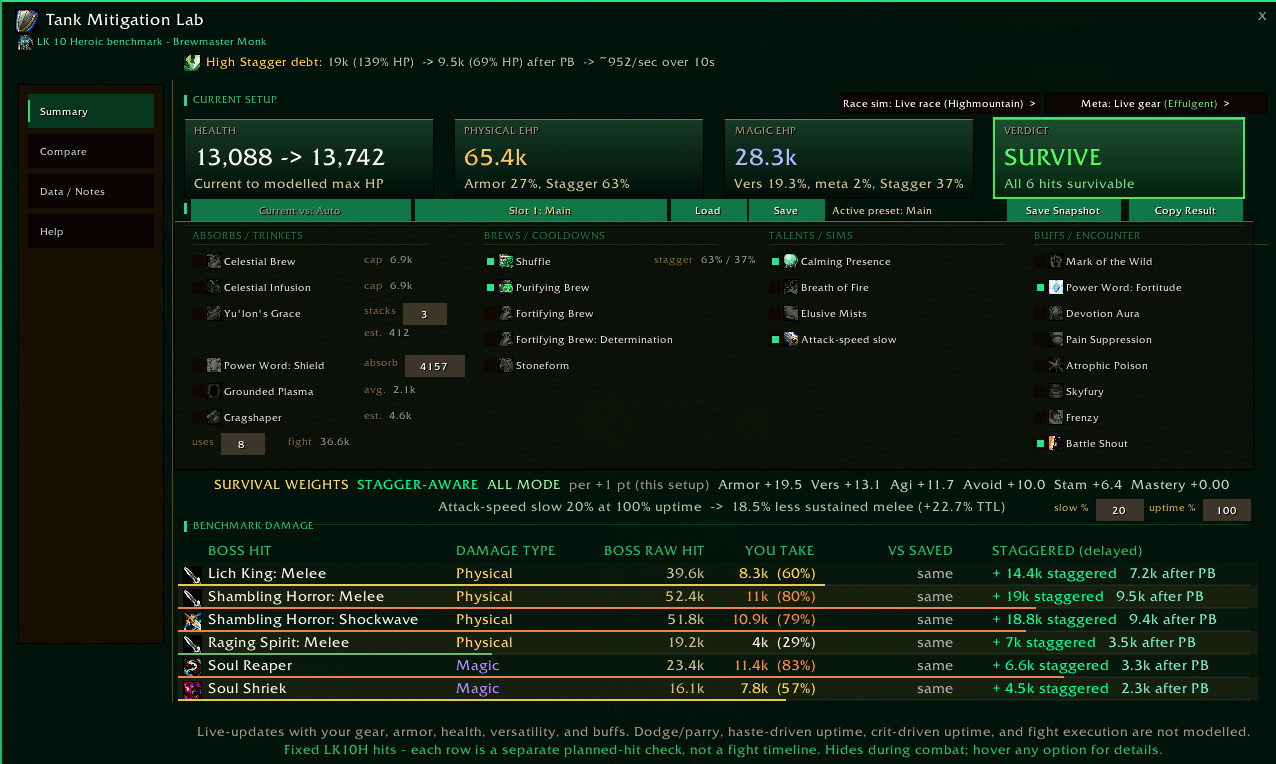
Task: Click the Fortifying Brew icon
Action: 506,313
